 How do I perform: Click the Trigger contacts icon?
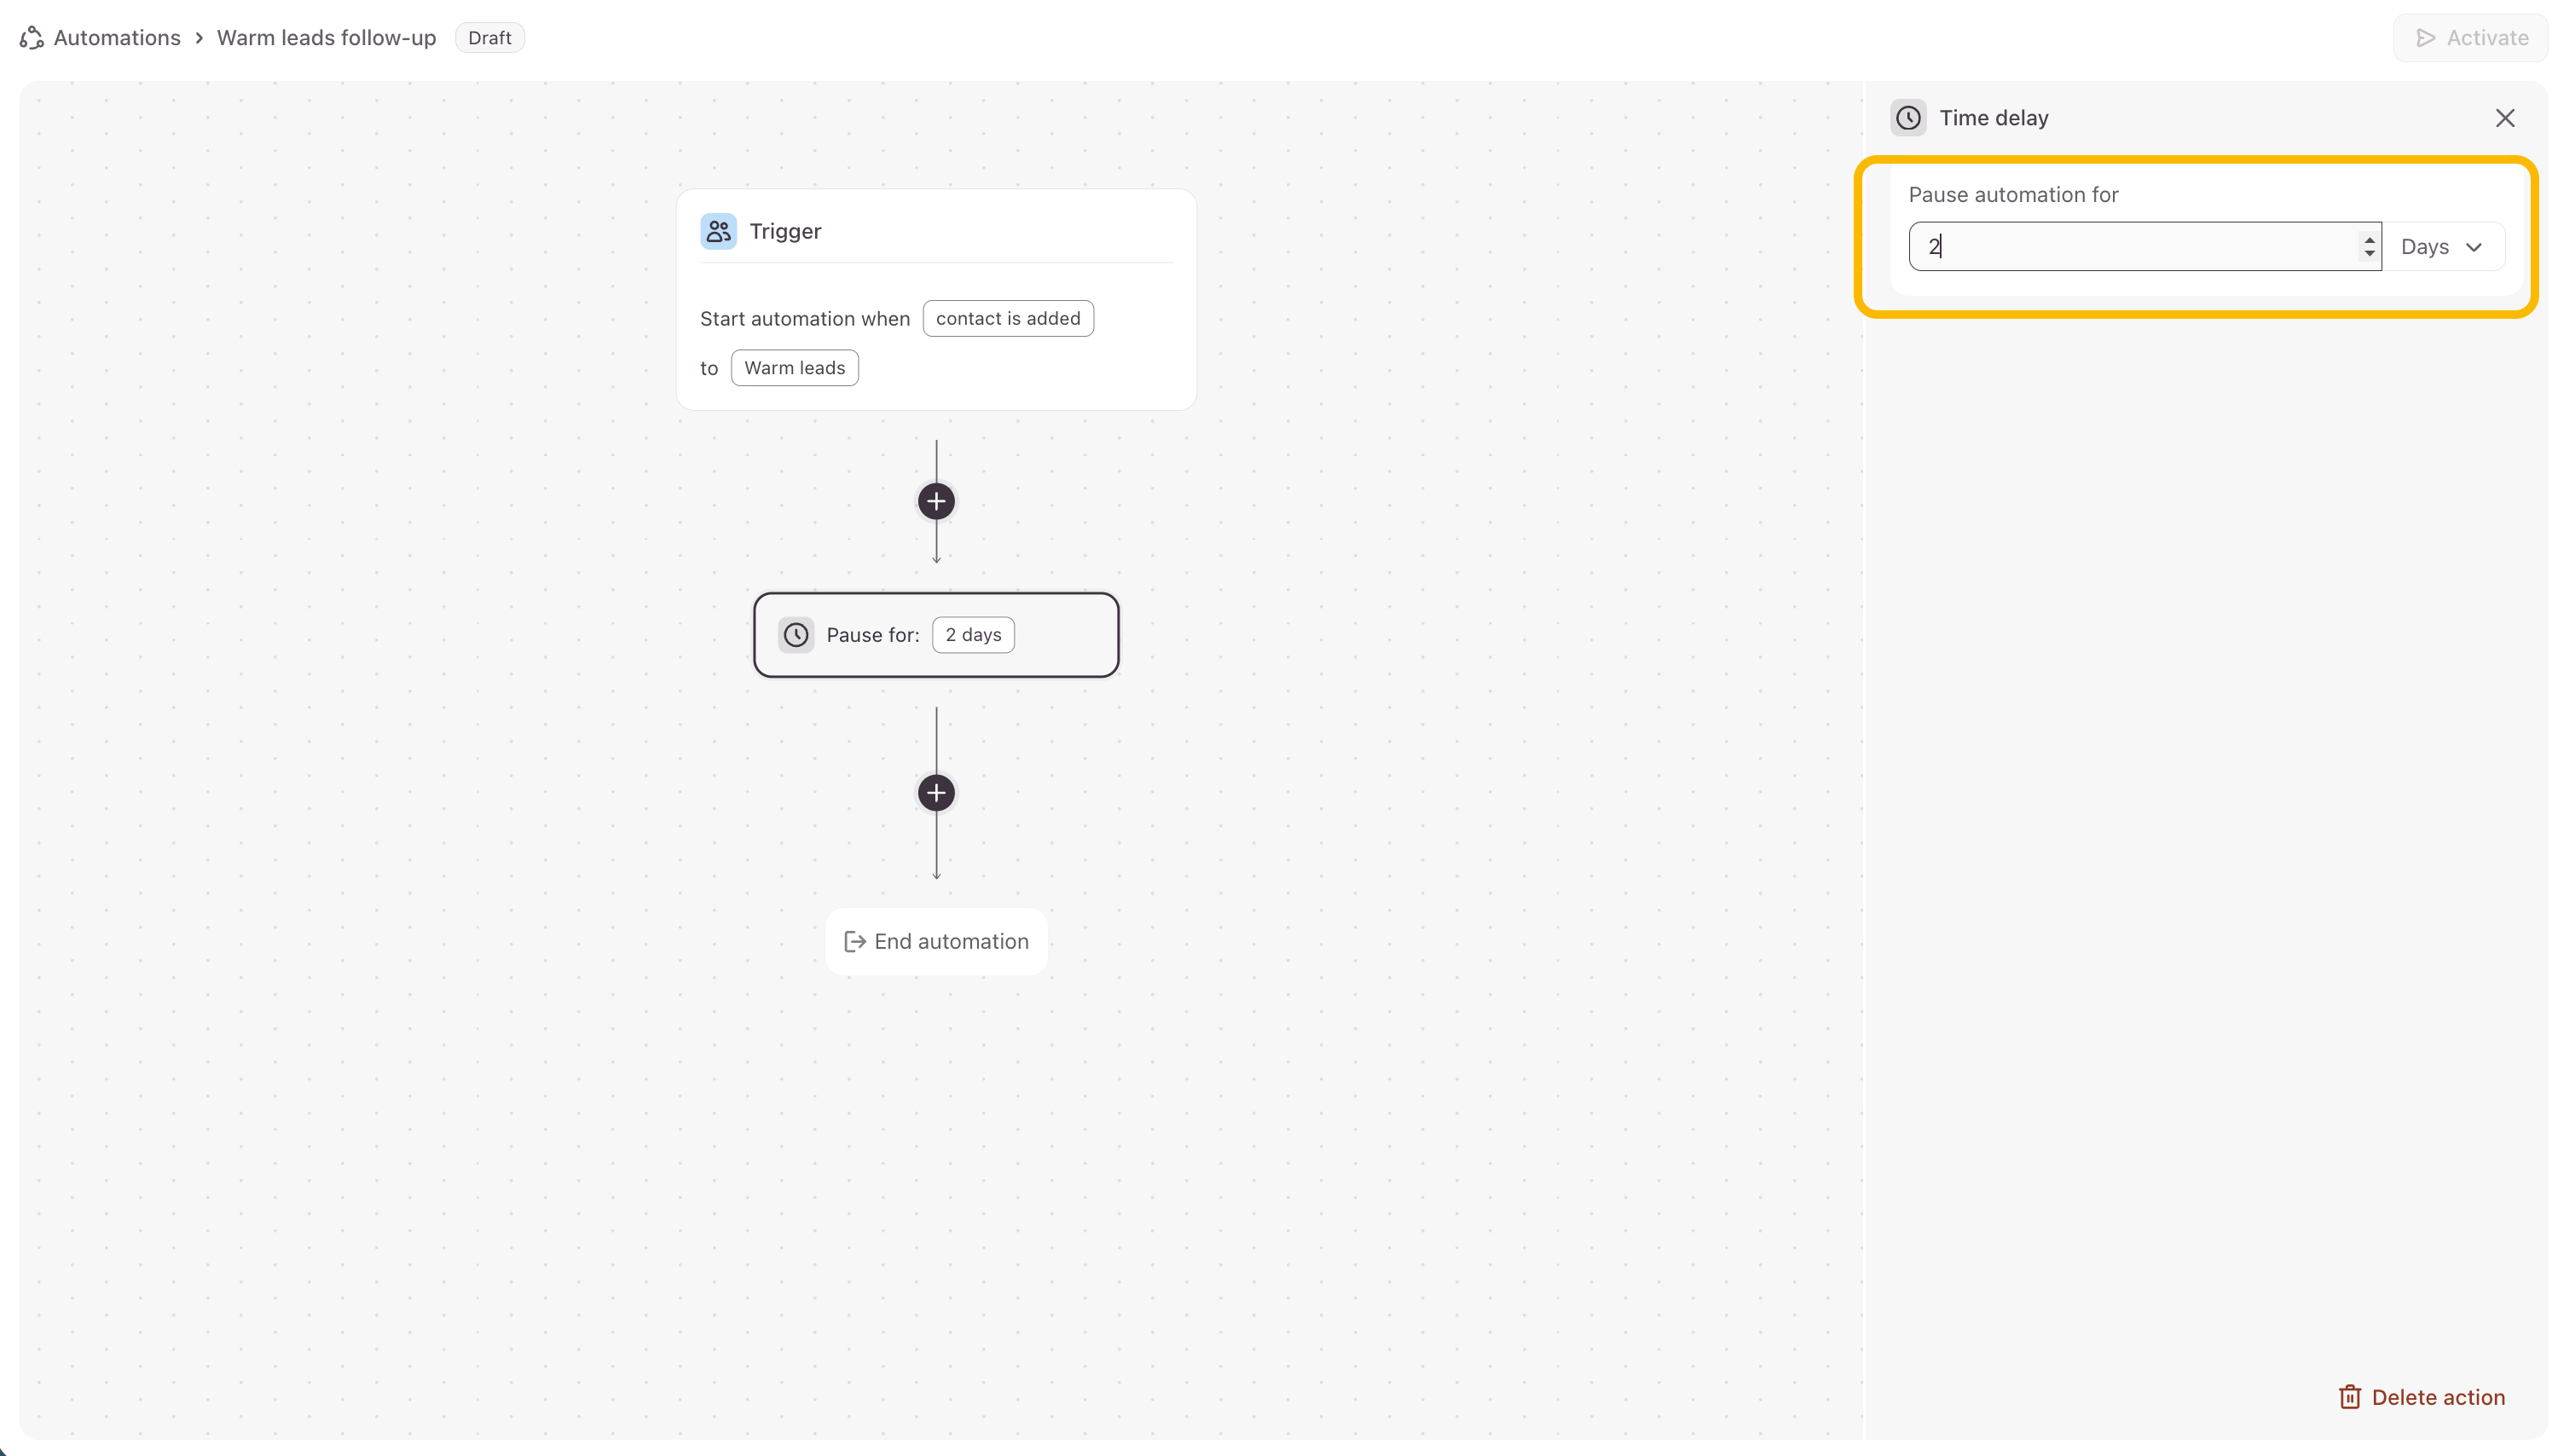pyautogui.click(x=717, y=231)
